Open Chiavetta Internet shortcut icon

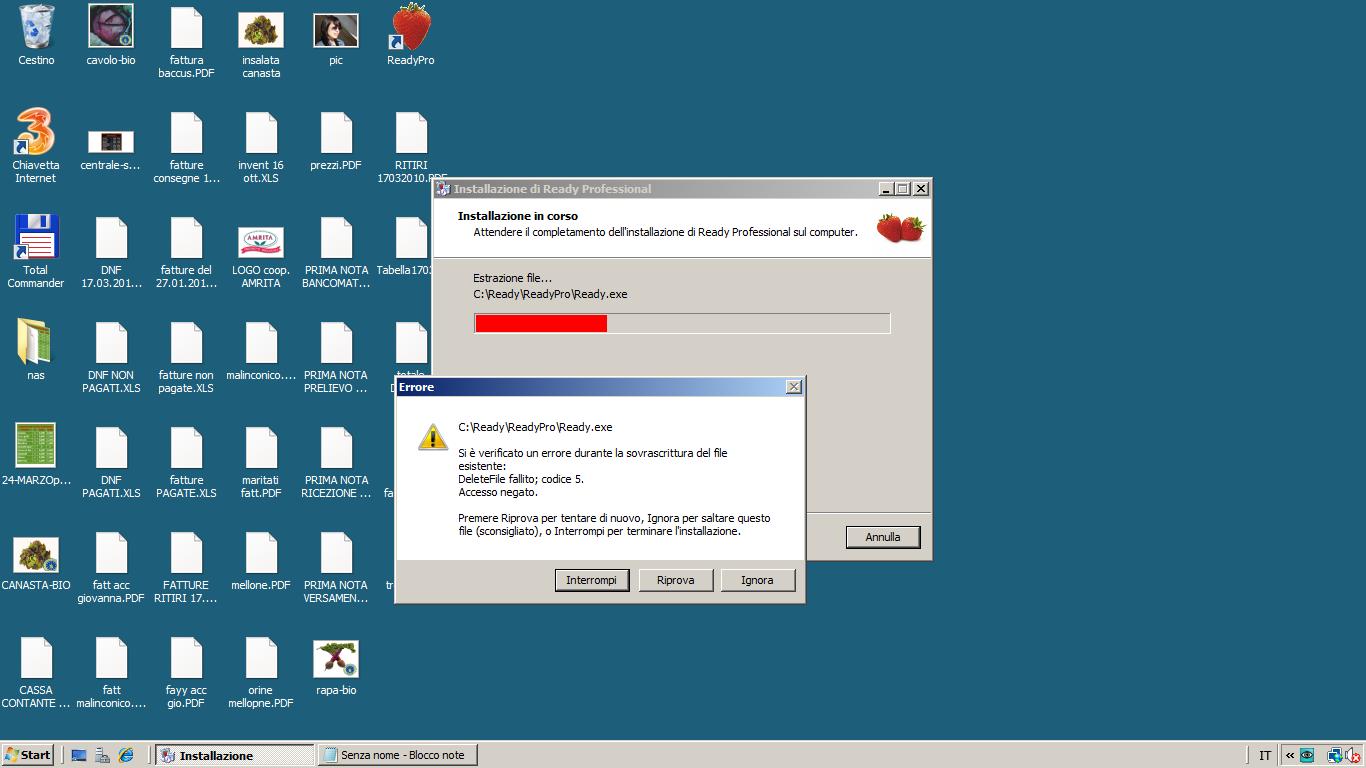click(x=36, y=132)
